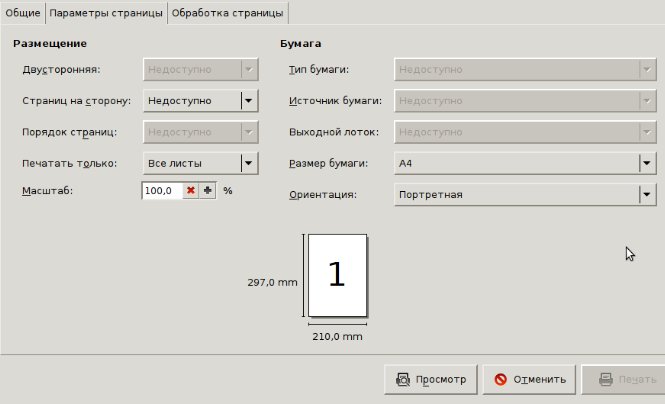Click the page preview thumbnail numbered 1

(x=338, y=275)
